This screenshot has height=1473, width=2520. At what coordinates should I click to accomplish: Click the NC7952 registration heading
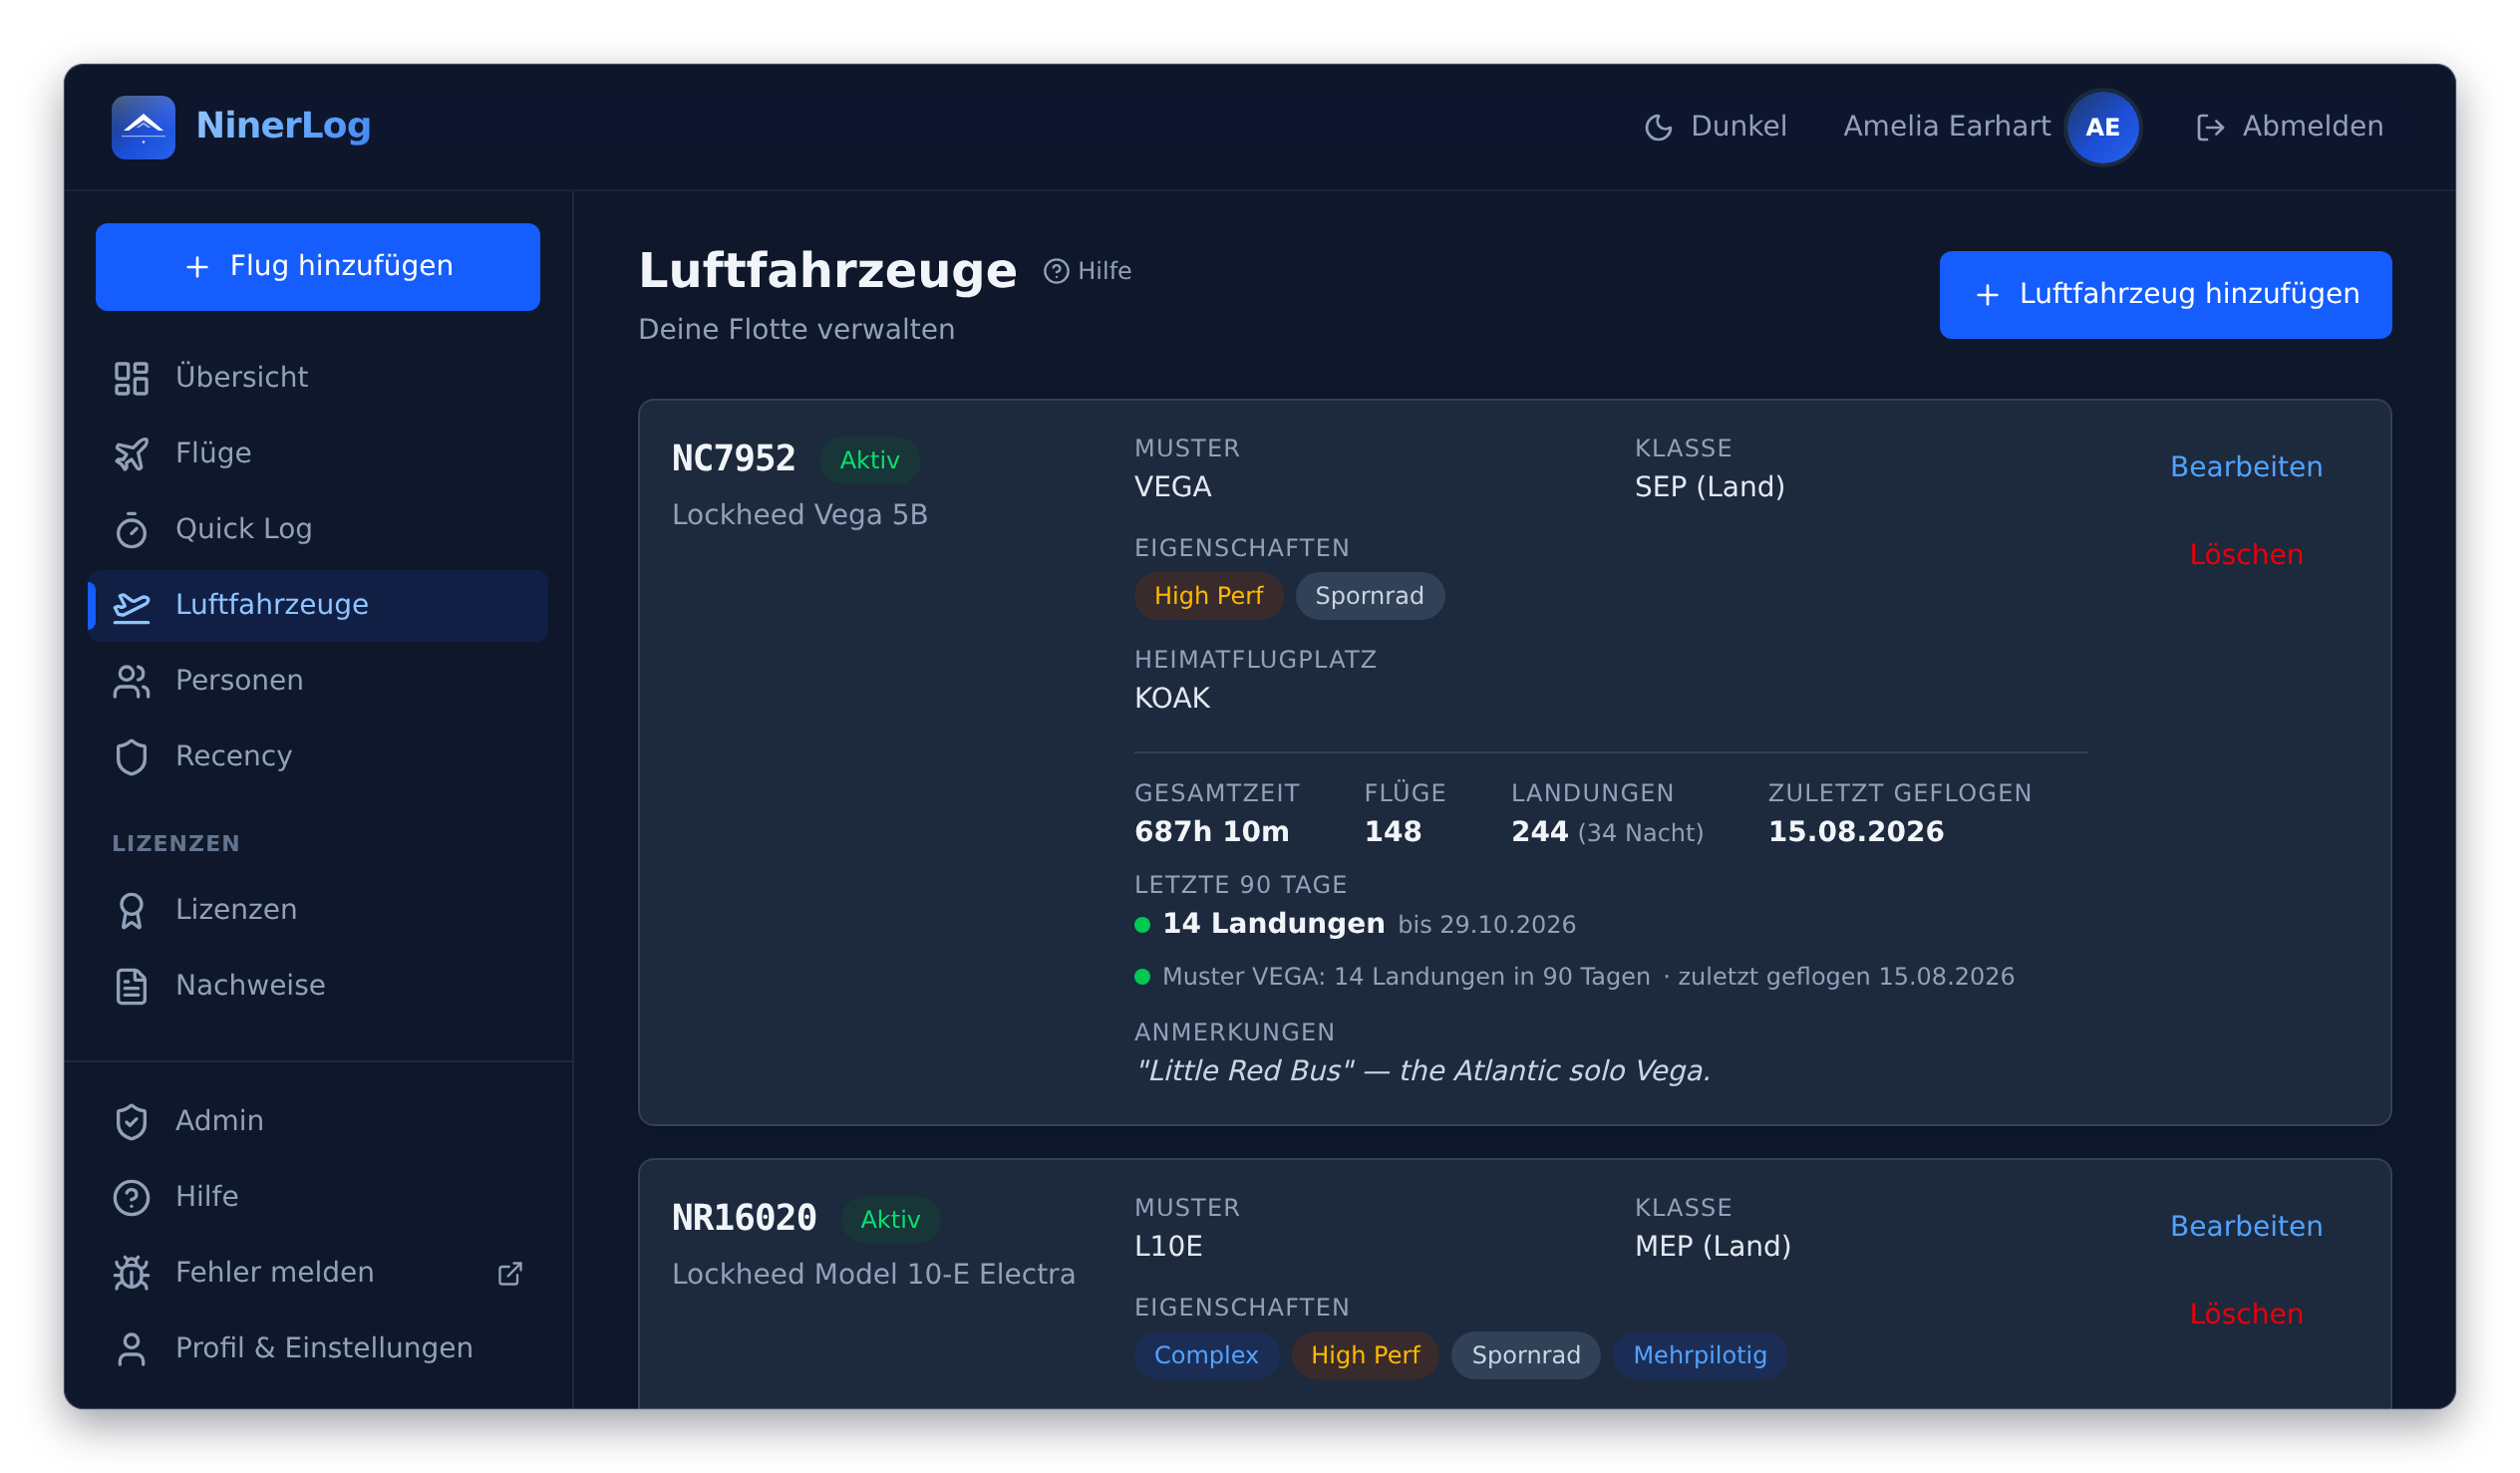[x=733, y=459]
